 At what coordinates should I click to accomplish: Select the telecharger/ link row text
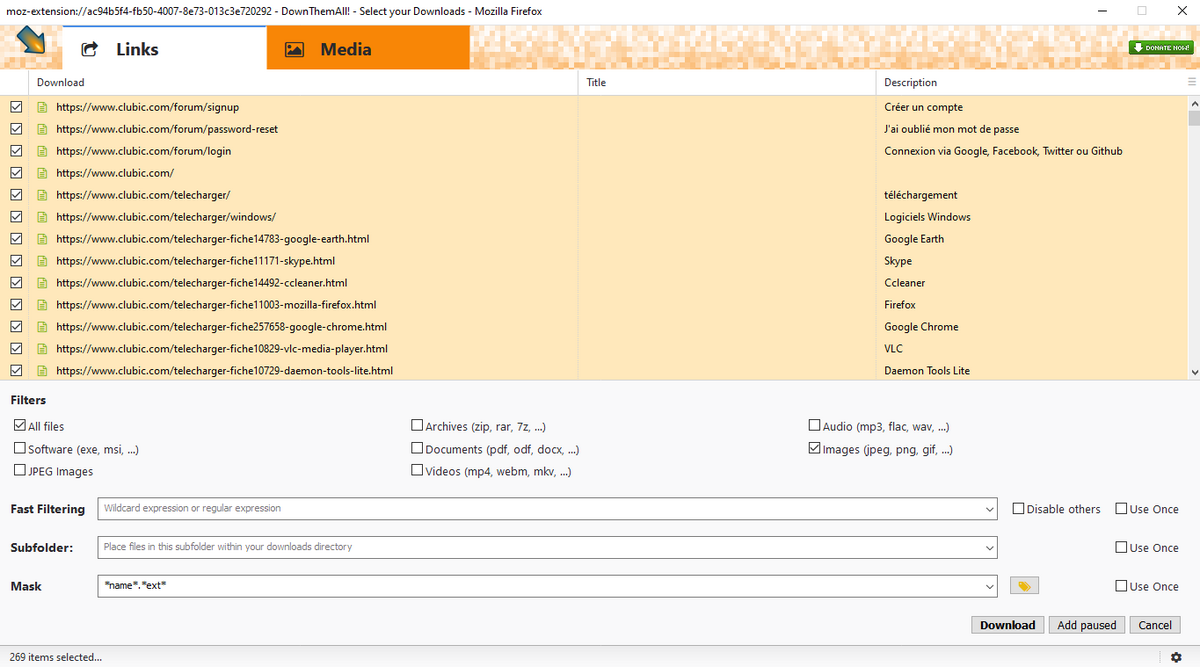click(x=143, y=195)
